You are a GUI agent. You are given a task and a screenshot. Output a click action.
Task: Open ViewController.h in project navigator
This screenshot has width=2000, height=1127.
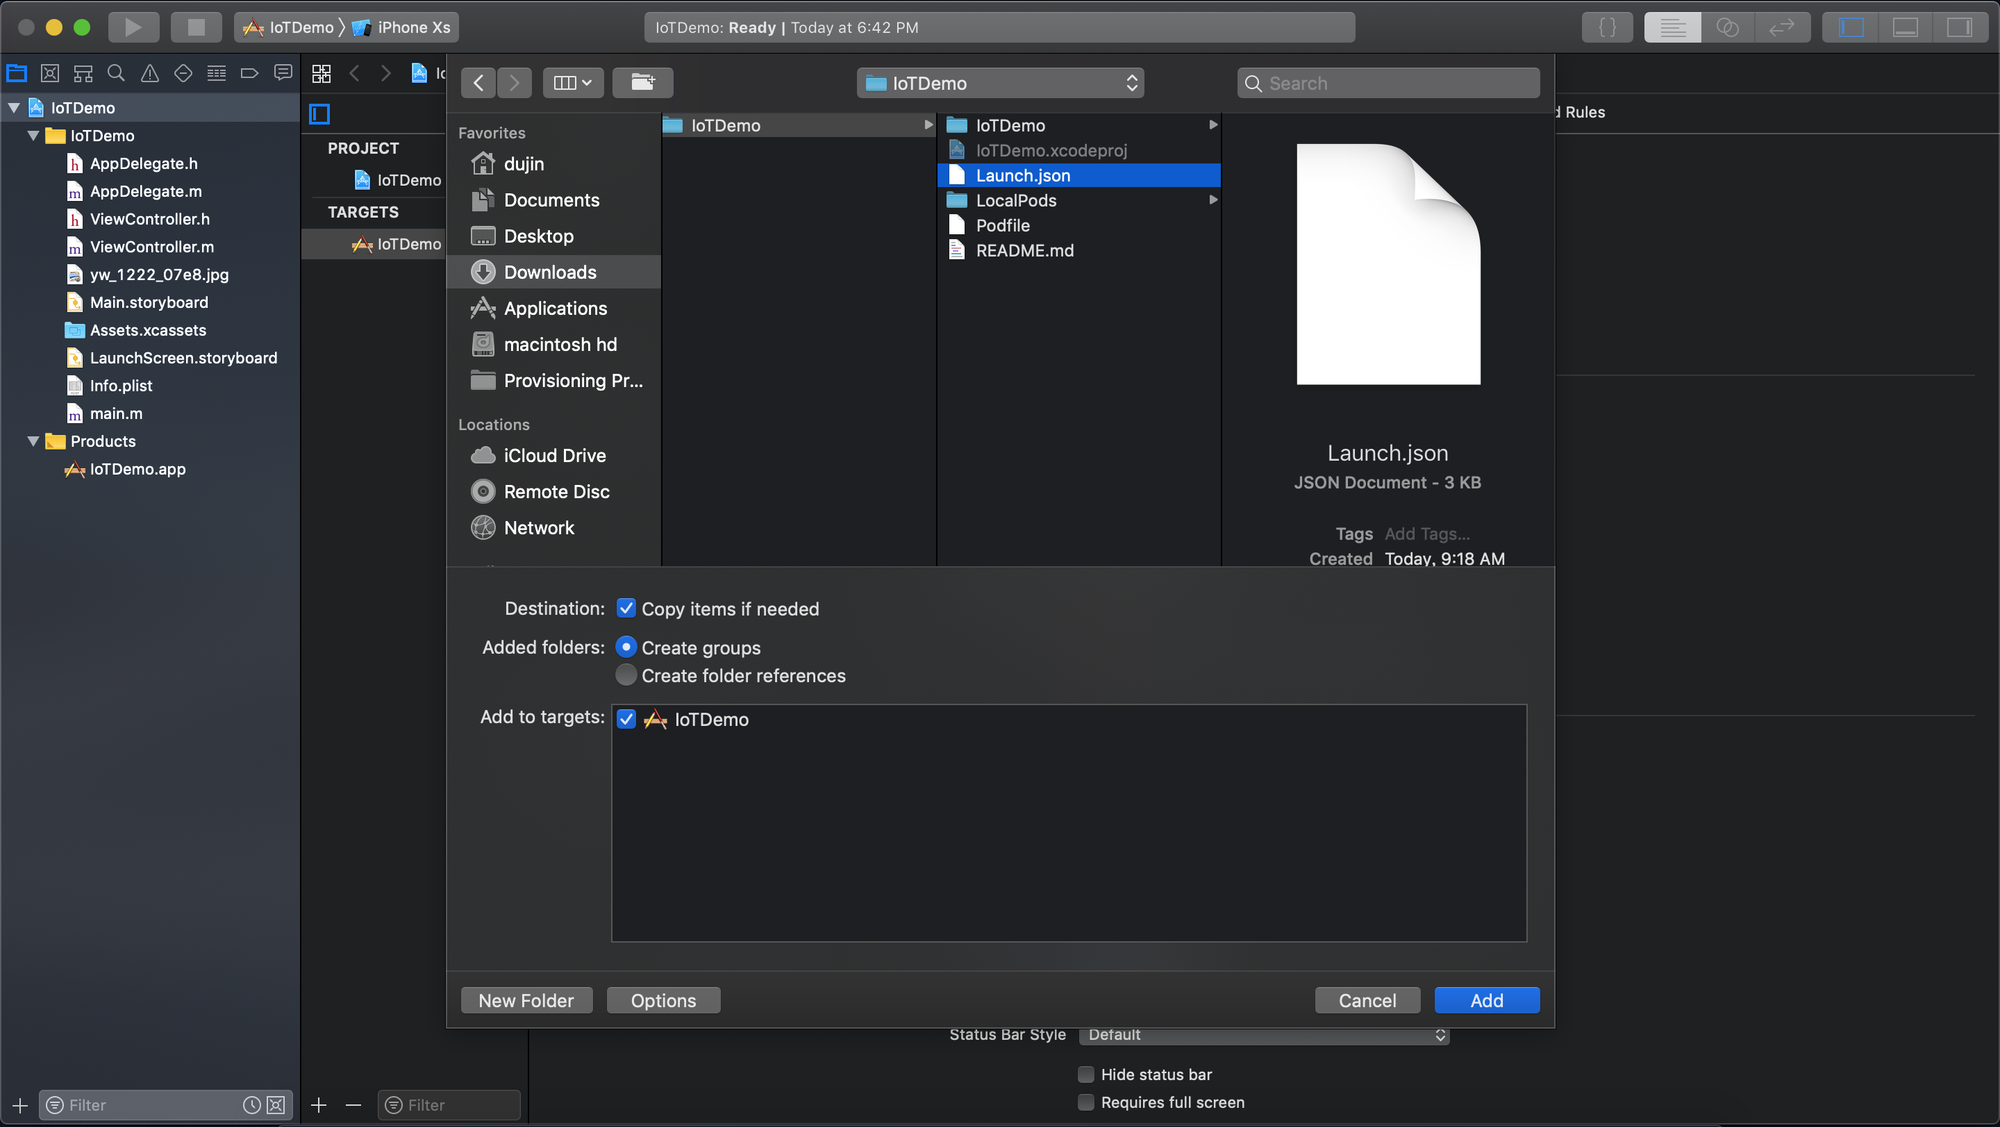tap(150, 219)
